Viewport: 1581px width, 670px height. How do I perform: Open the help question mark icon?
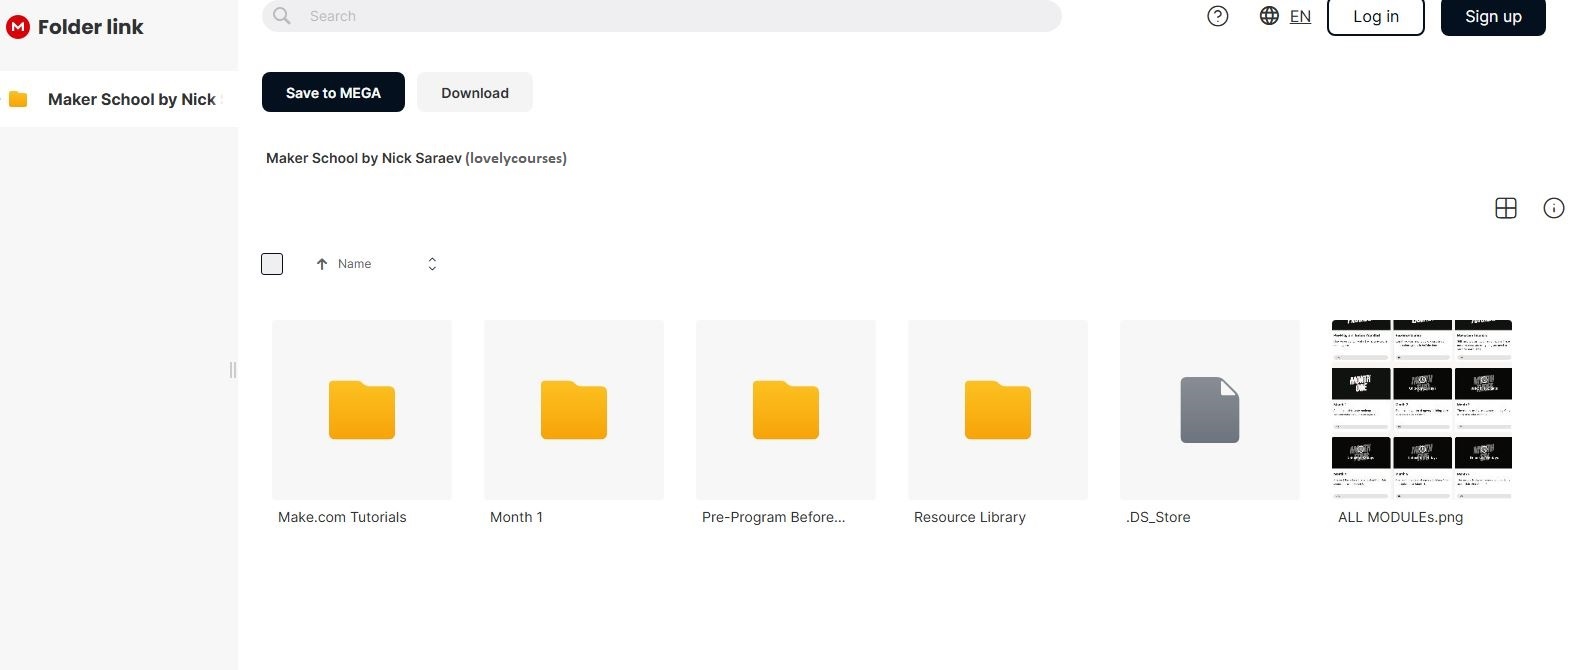click(x=1217, y=16)
